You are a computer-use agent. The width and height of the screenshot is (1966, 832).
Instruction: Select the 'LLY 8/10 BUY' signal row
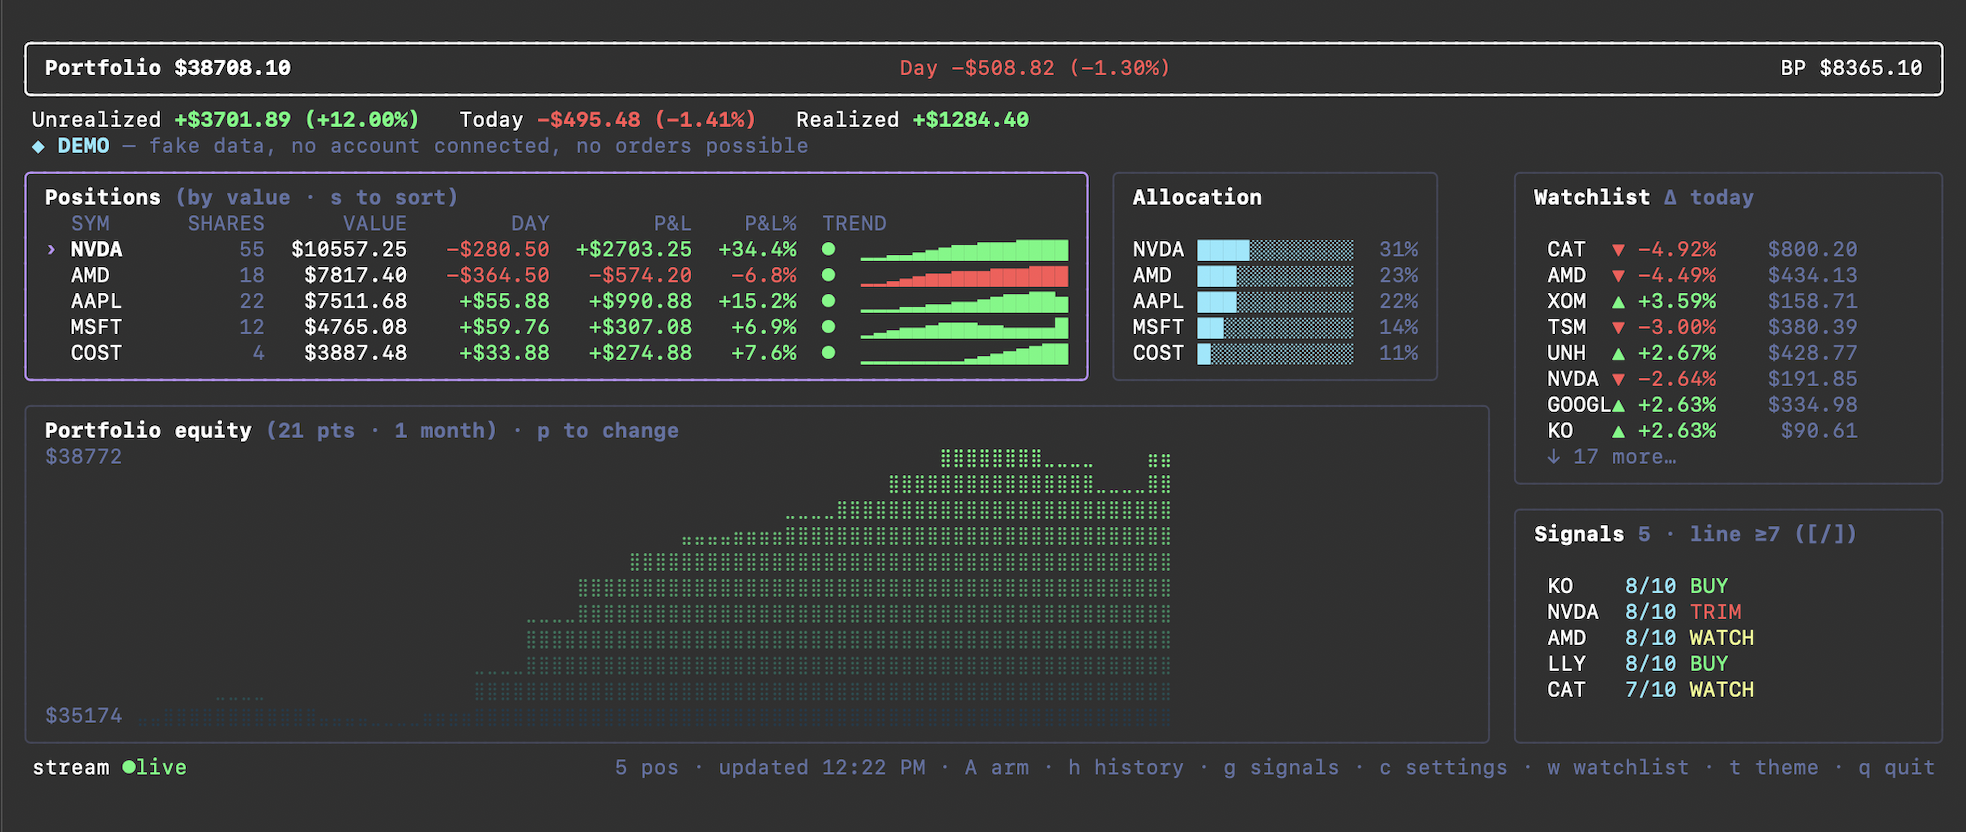(1637, 664)
